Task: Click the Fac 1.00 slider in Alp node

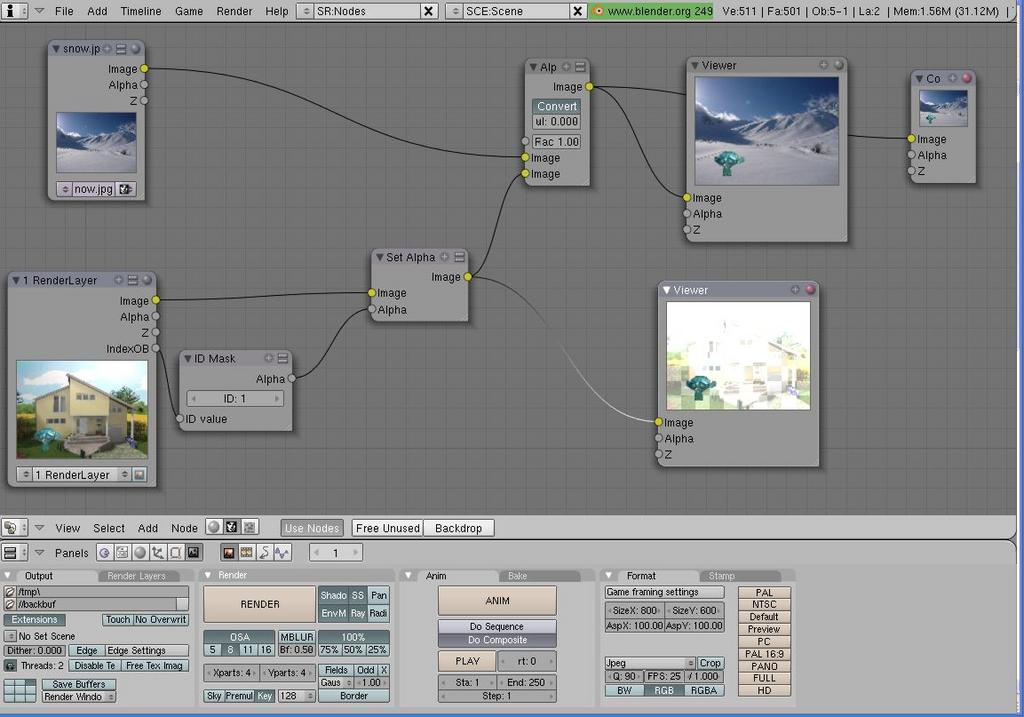Action: pos(556,142)
